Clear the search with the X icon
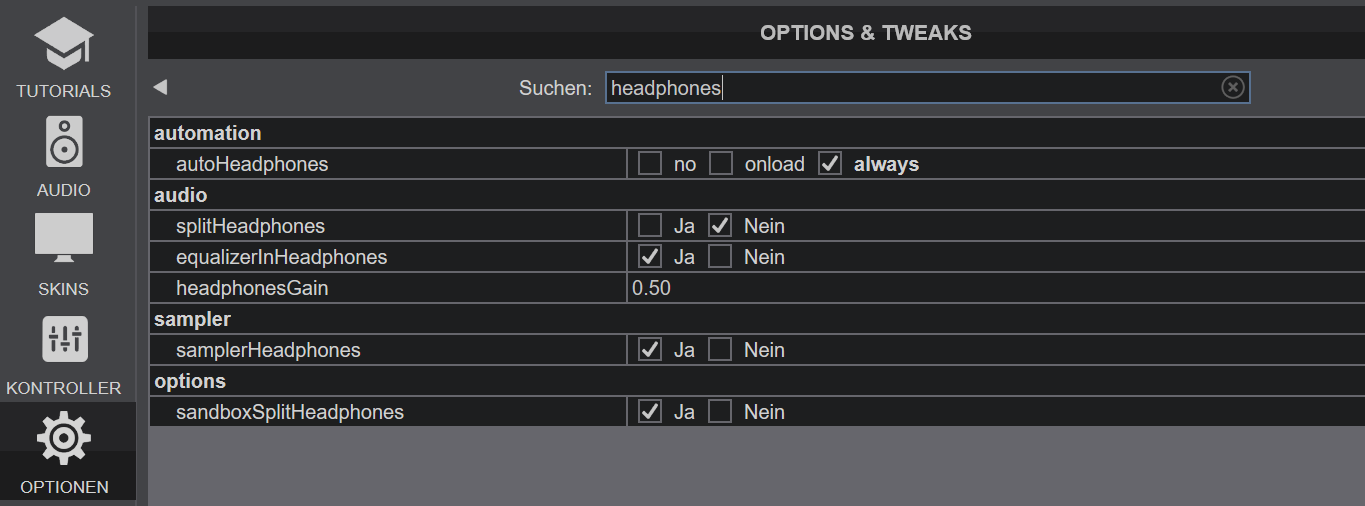The height and width of the screenshot is (506, 1365). (1233, 88)
